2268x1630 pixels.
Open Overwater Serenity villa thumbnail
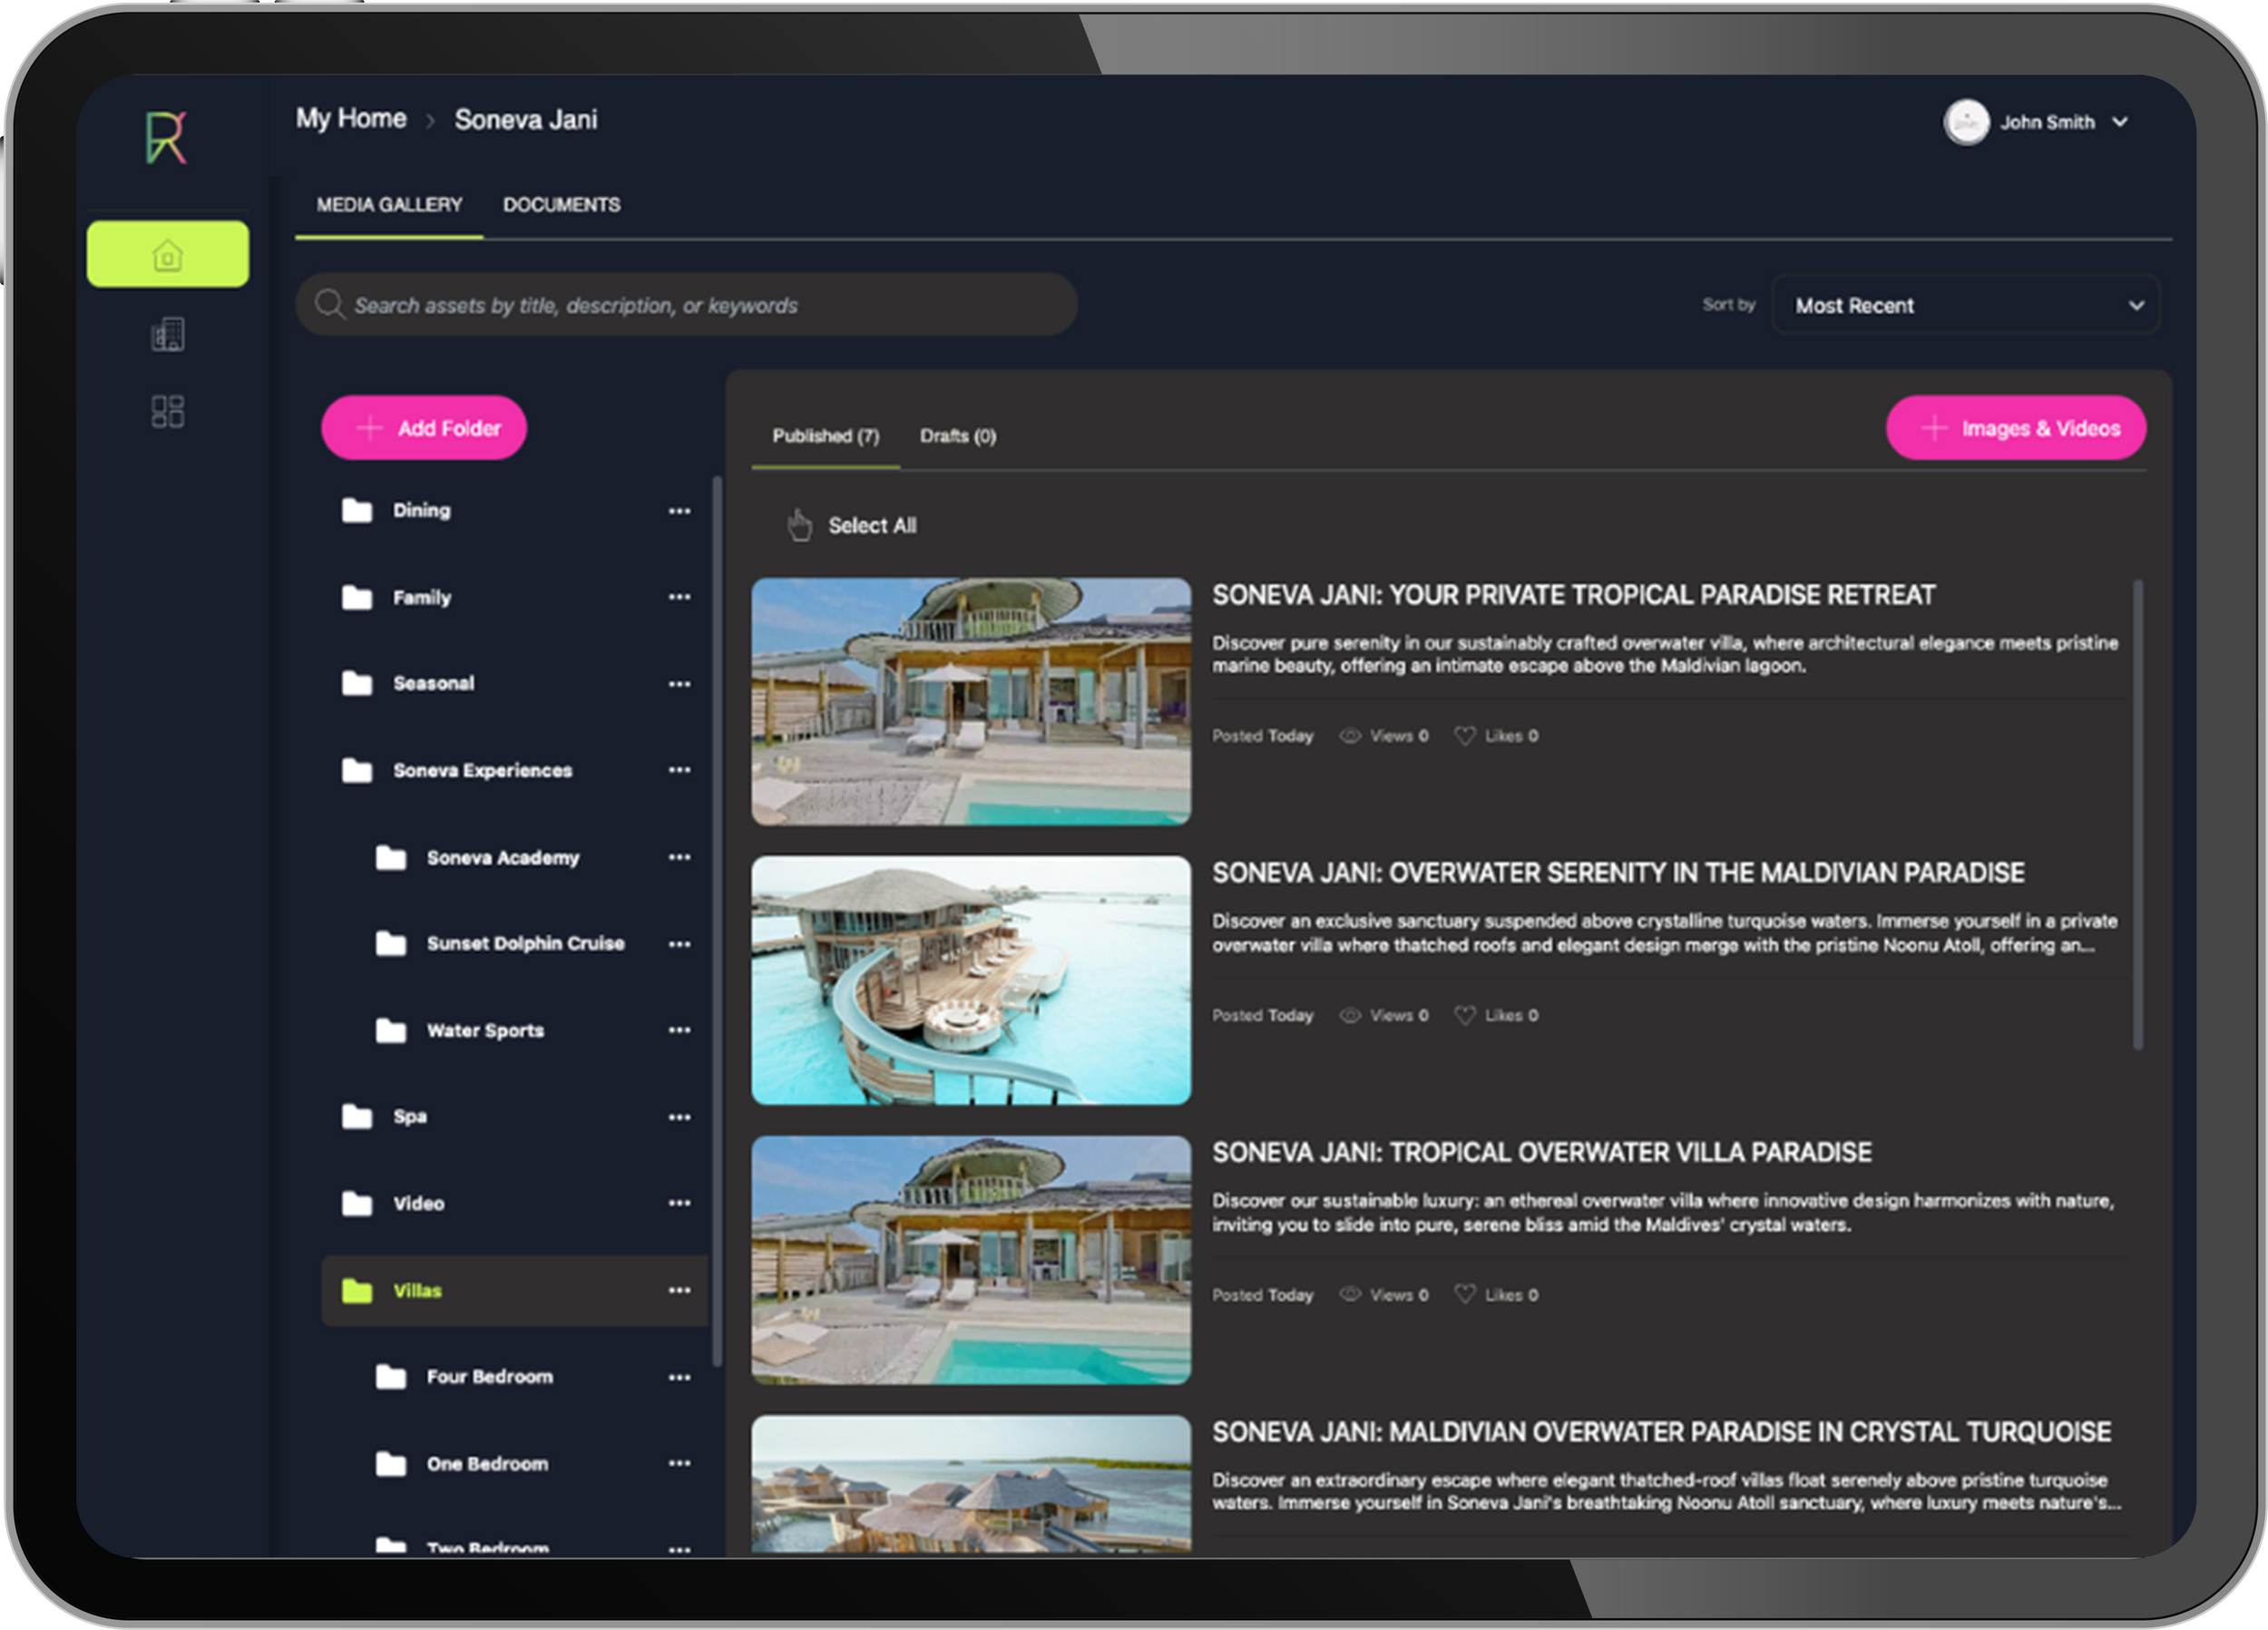tap(970, 980)
